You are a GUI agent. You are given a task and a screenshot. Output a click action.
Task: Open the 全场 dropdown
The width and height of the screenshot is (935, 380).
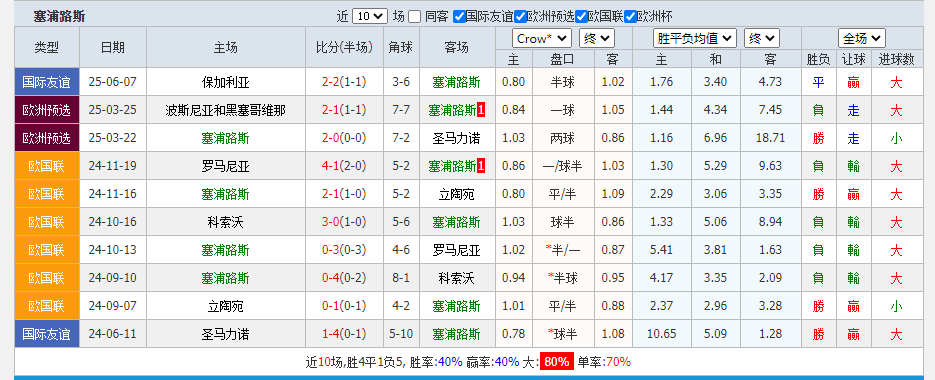tap(862, 39)
